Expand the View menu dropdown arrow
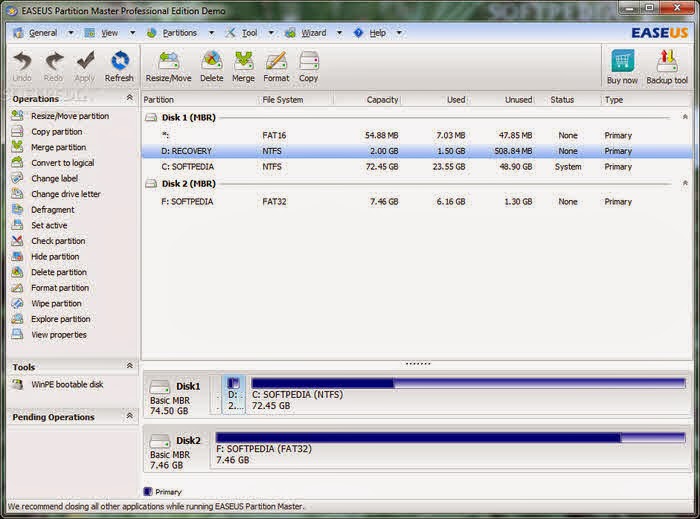The image size is (700, 519). pos(132,33)
